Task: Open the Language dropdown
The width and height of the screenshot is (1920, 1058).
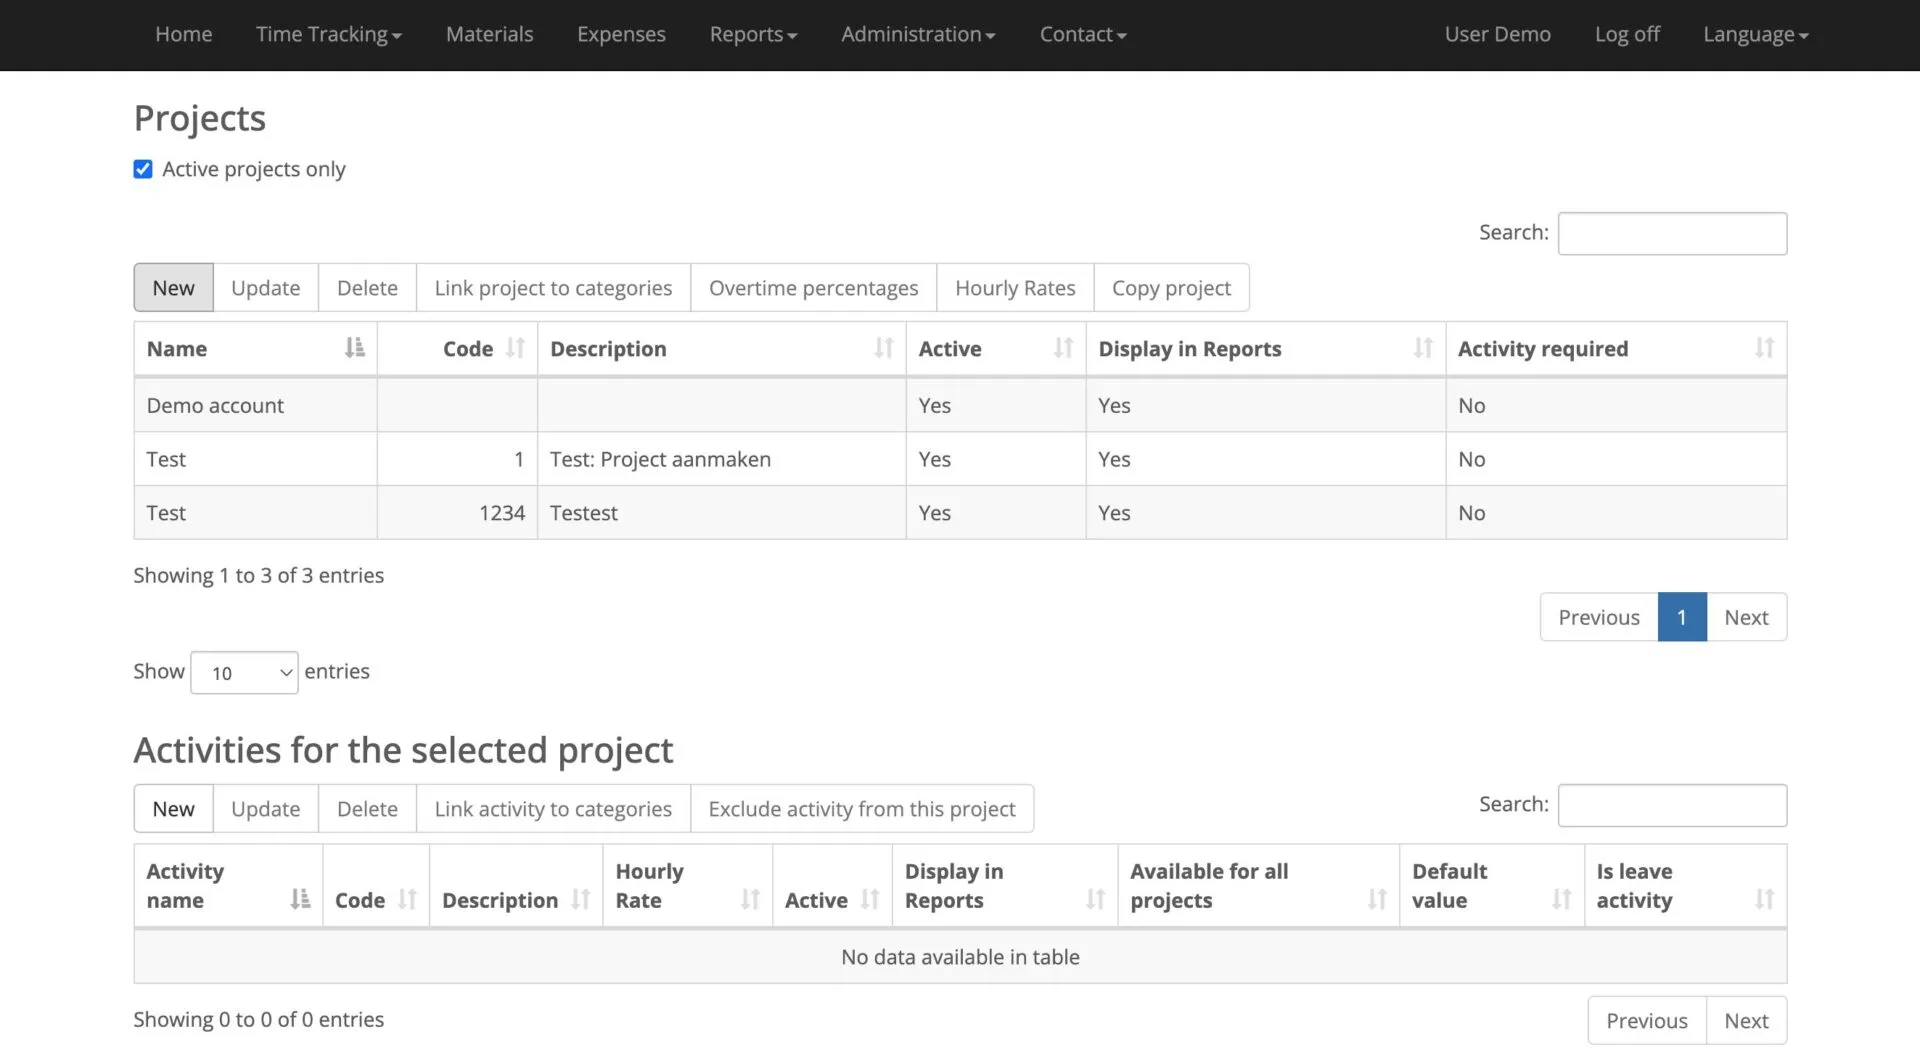Action: click(1755, 35)
